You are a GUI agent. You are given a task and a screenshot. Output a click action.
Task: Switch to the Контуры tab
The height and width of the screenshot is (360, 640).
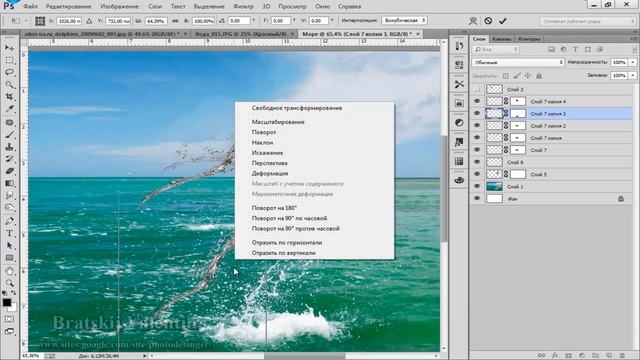click(x=529, y=39)
